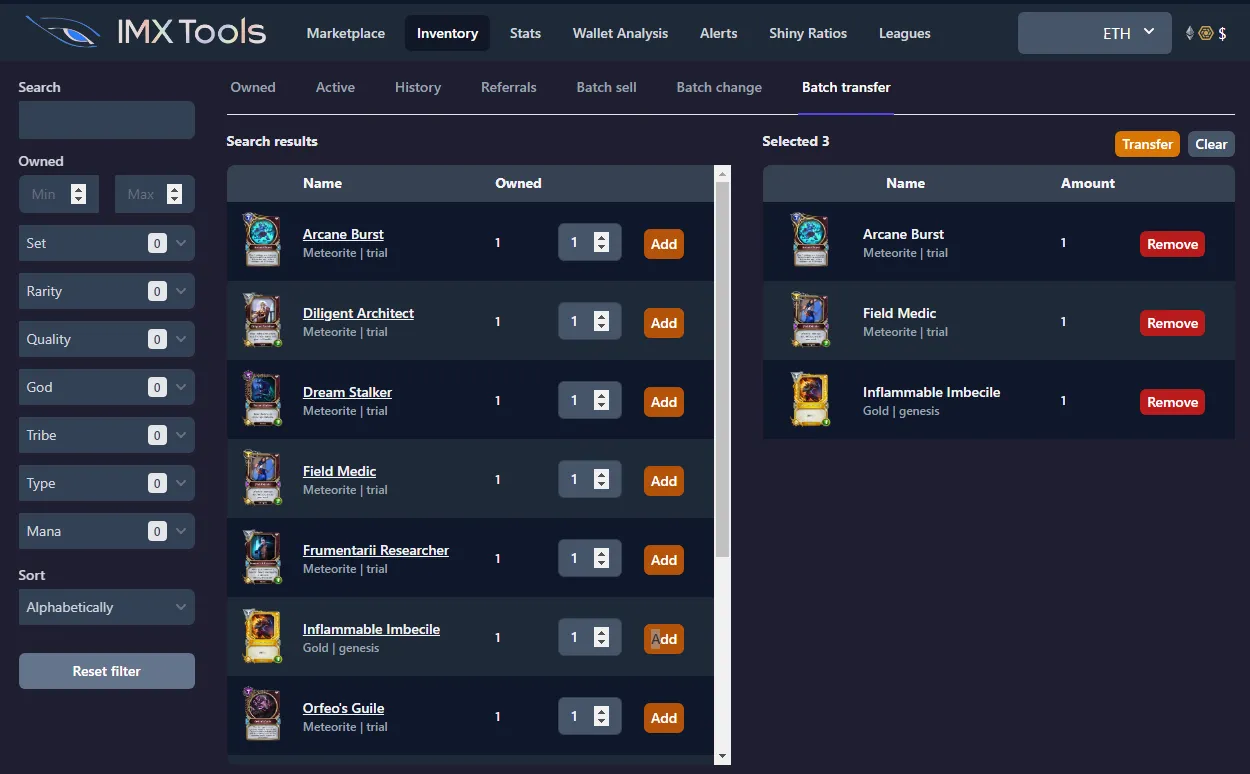
Task: Expand the God filter dropdown
Action: click(x=107, y=387)
